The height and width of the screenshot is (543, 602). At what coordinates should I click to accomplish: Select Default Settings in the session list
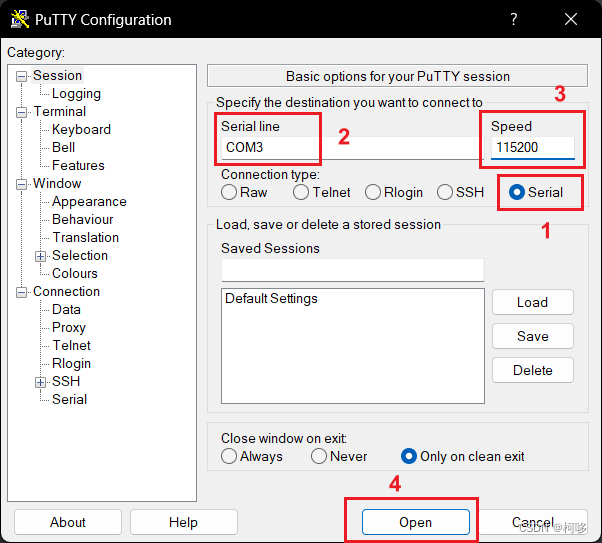pyautogui.click(x=271, y=299)
